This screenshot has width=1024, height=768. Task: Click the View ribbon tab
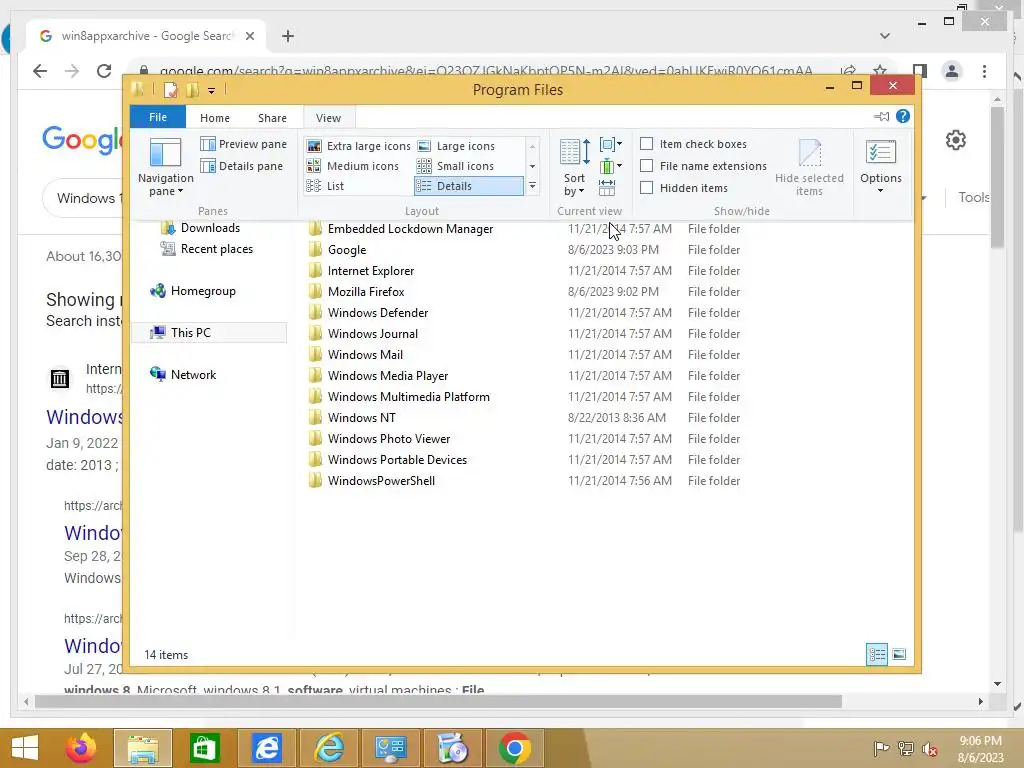point(328,118)
